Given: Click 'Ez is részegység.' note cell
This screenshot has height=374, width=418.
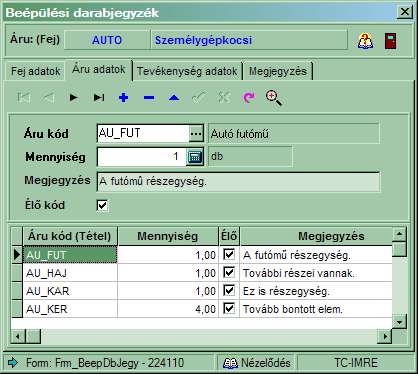Looking at the screenshot, I should pyautogui.click(x=316, y=291).
